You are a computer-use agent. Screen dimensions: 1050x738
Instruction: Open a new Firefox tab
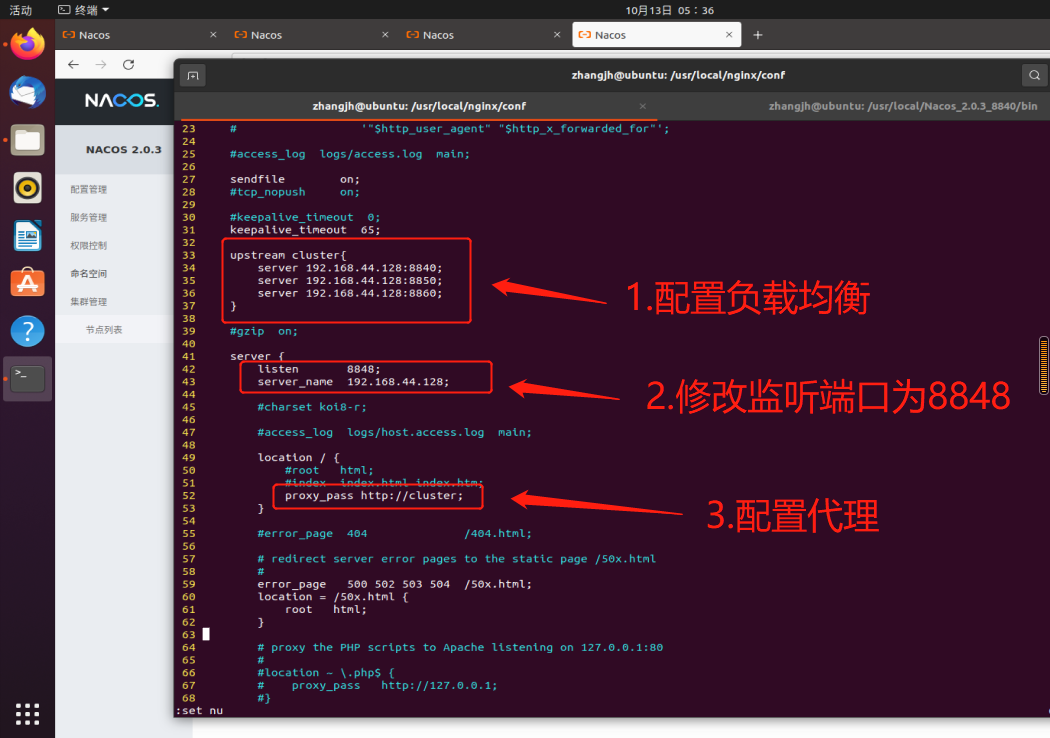(x=757, y=35)
